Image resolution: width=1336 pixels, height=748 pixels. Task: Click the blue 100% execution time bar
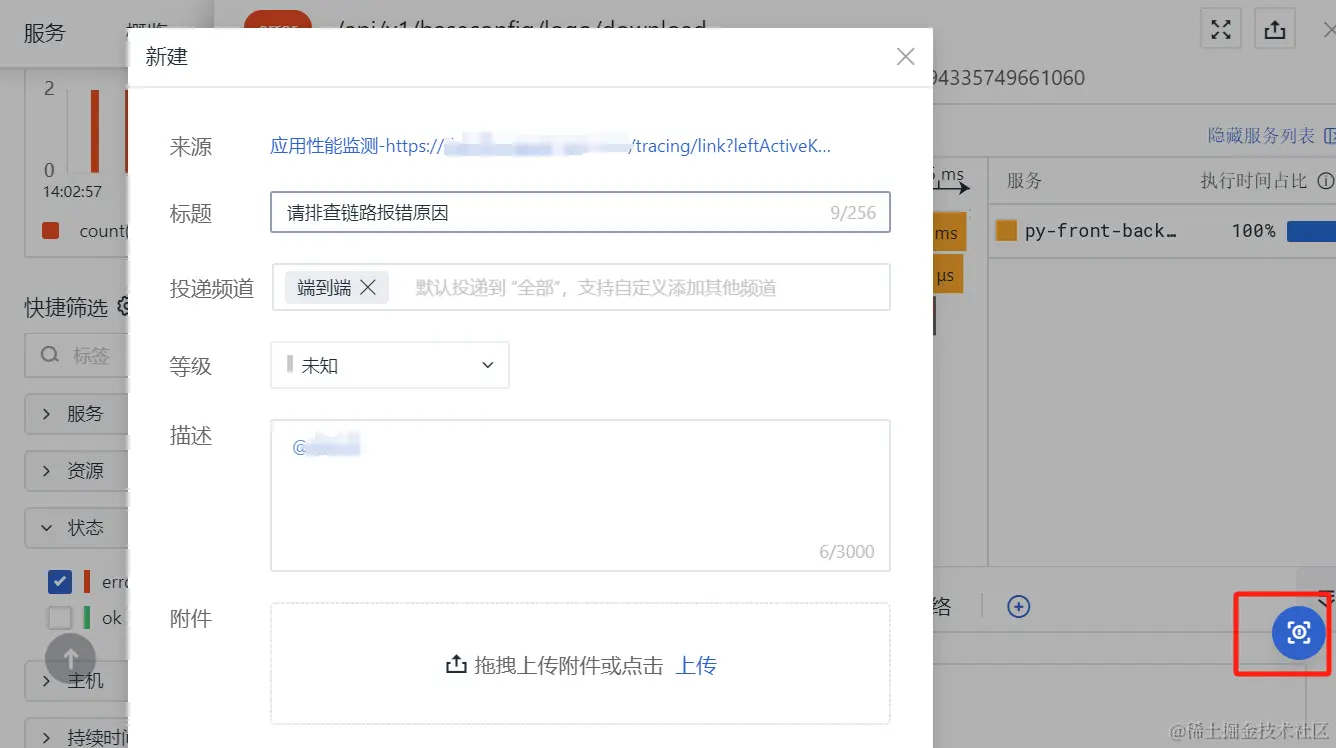[1311, 231]
